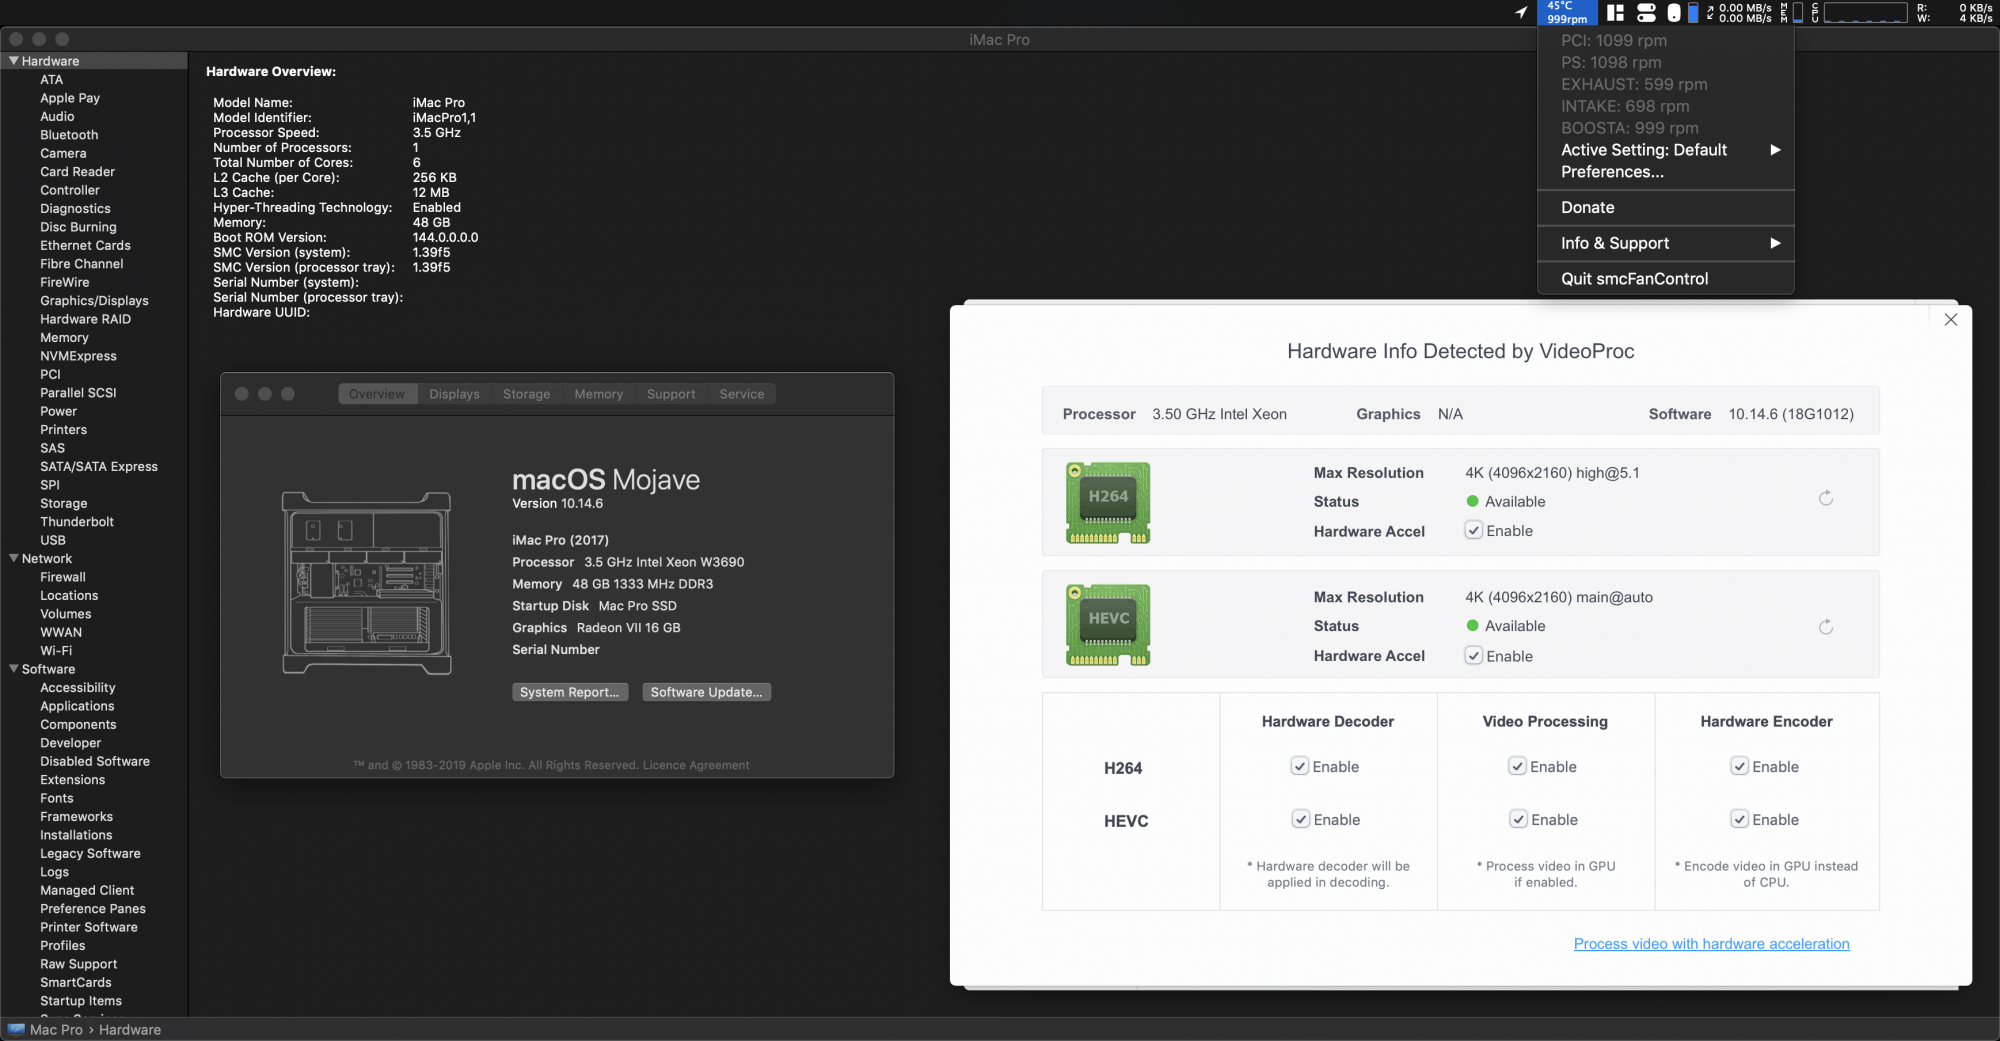Select the Overview tab
Viewport: 2000px width, 1041px height.
tap(378, 394)
